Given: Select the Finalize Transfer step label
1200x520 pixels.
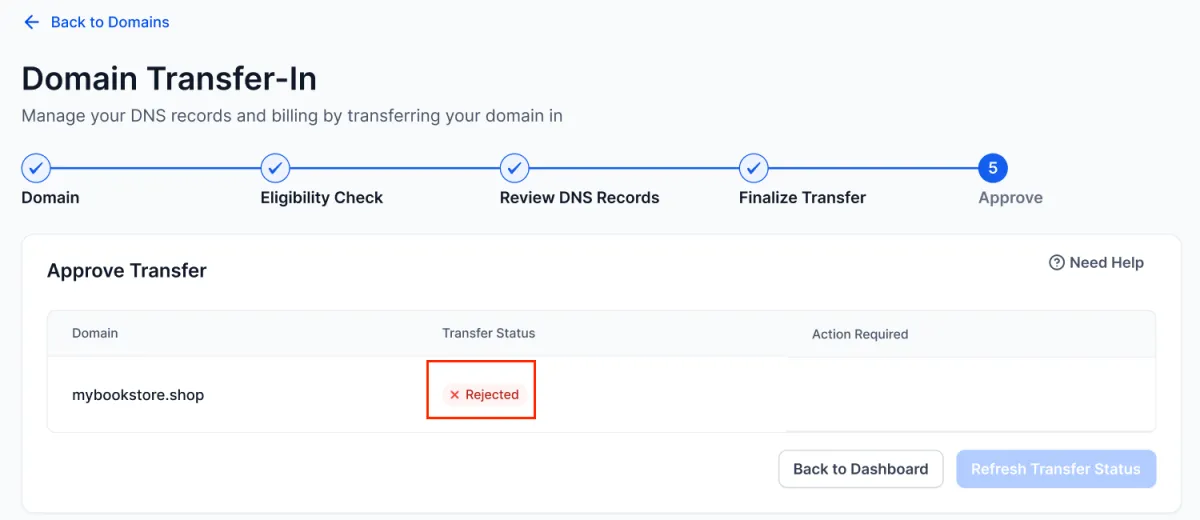Looking at the screenshot, I should click(802, 198).
